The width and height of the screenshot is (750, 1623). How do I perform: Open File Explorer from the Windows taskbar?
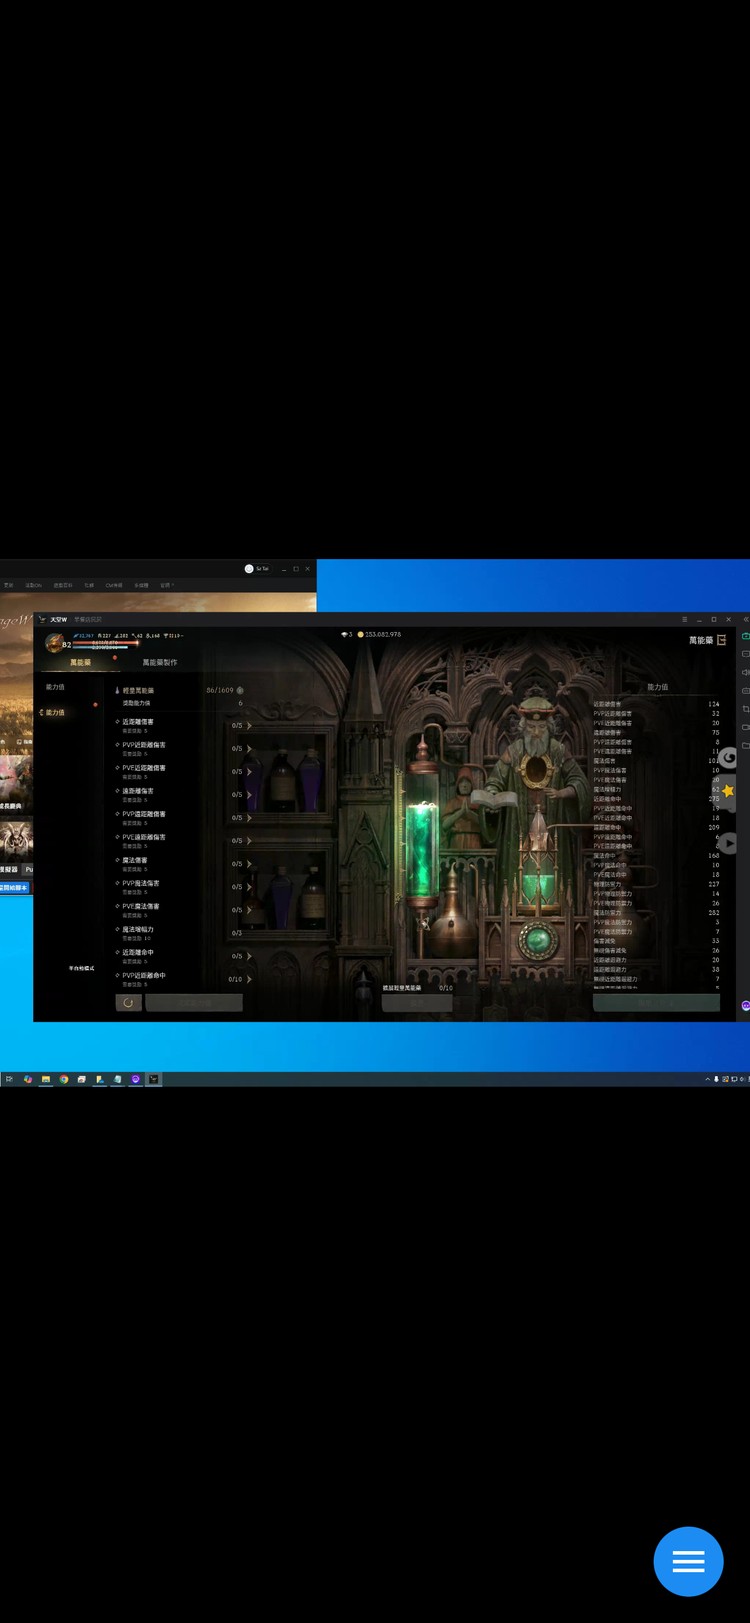click(45, 1079)
